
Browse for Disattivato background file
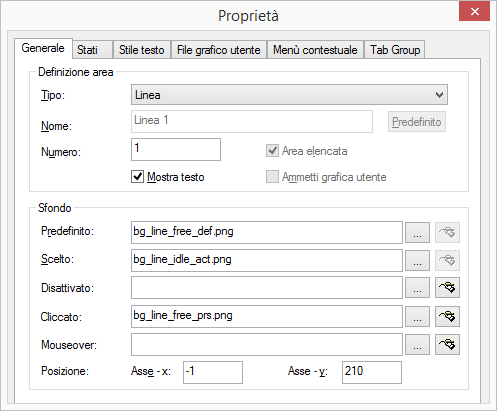tap(417, 287)
